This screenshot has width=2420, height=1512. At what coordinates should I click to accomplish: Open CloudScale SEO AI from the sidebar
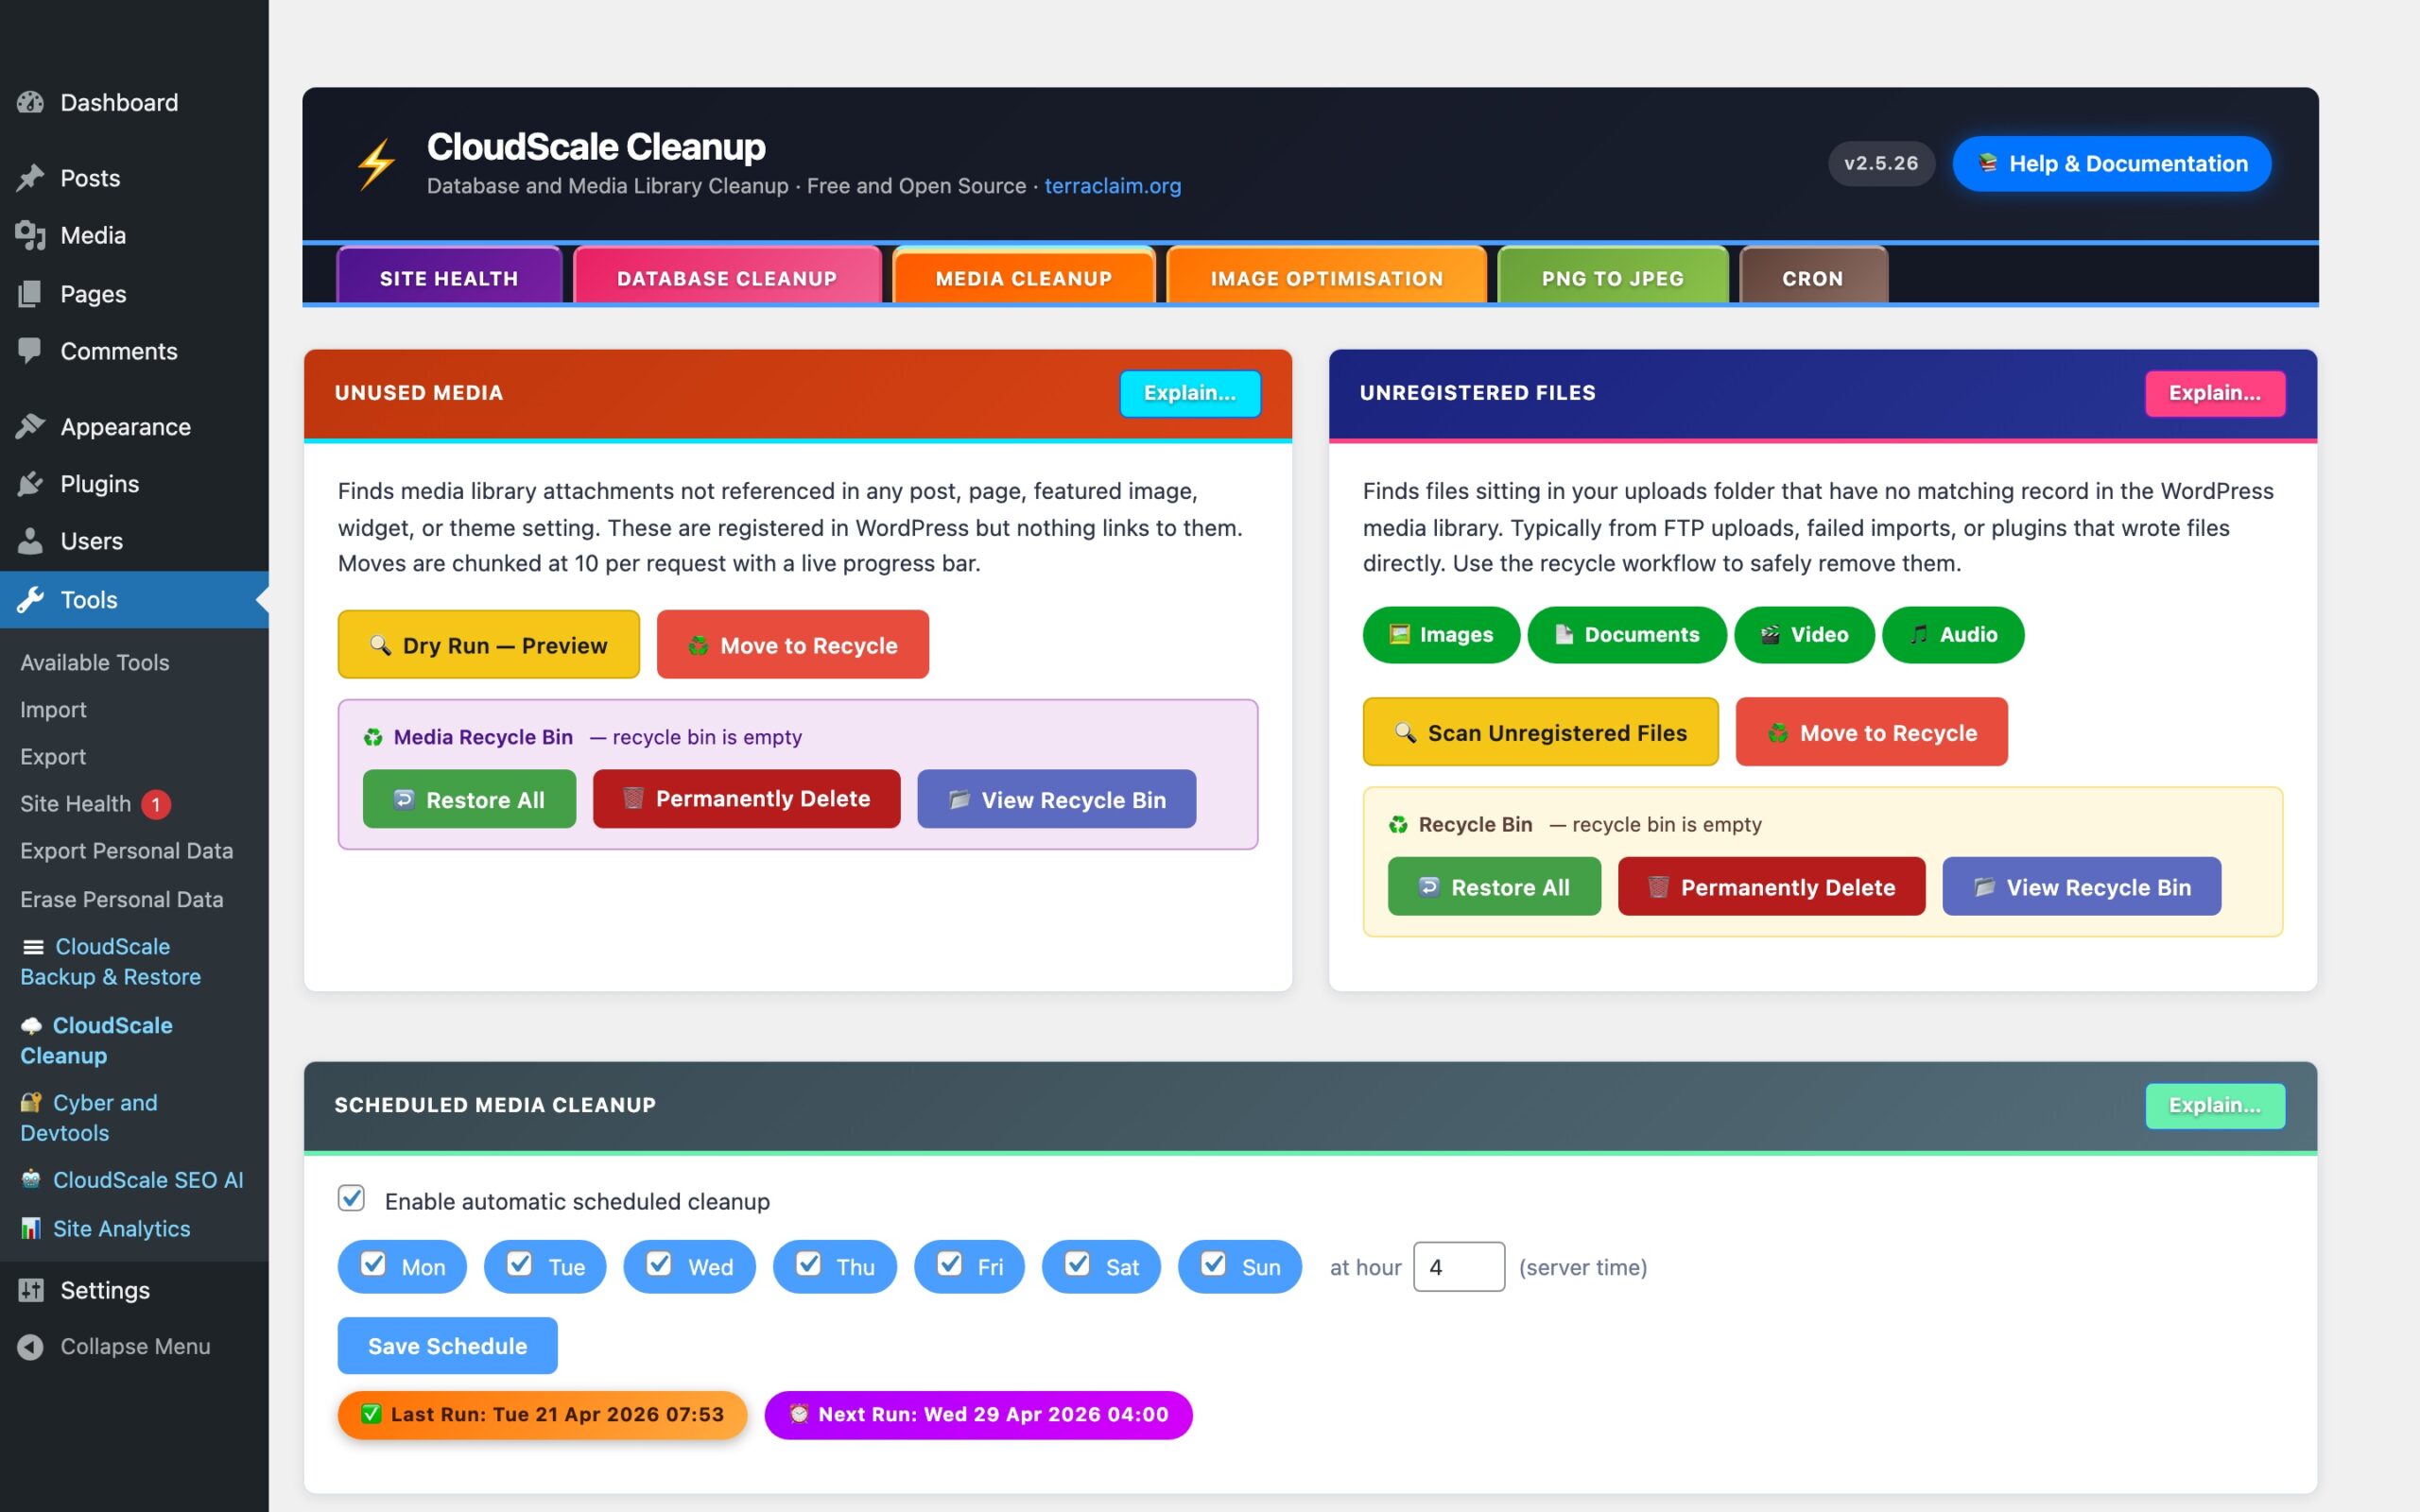(147, 1180)
